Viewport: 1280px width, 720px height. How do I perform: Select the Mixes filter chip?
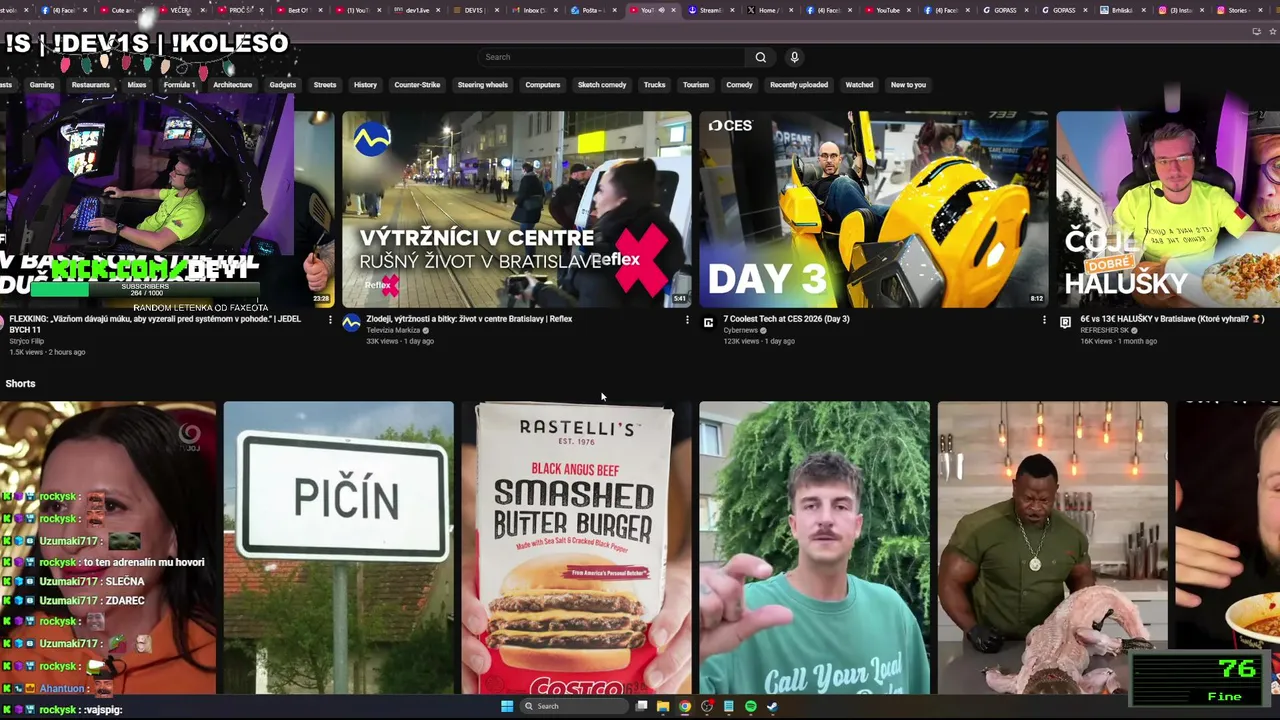pos(137,85)
